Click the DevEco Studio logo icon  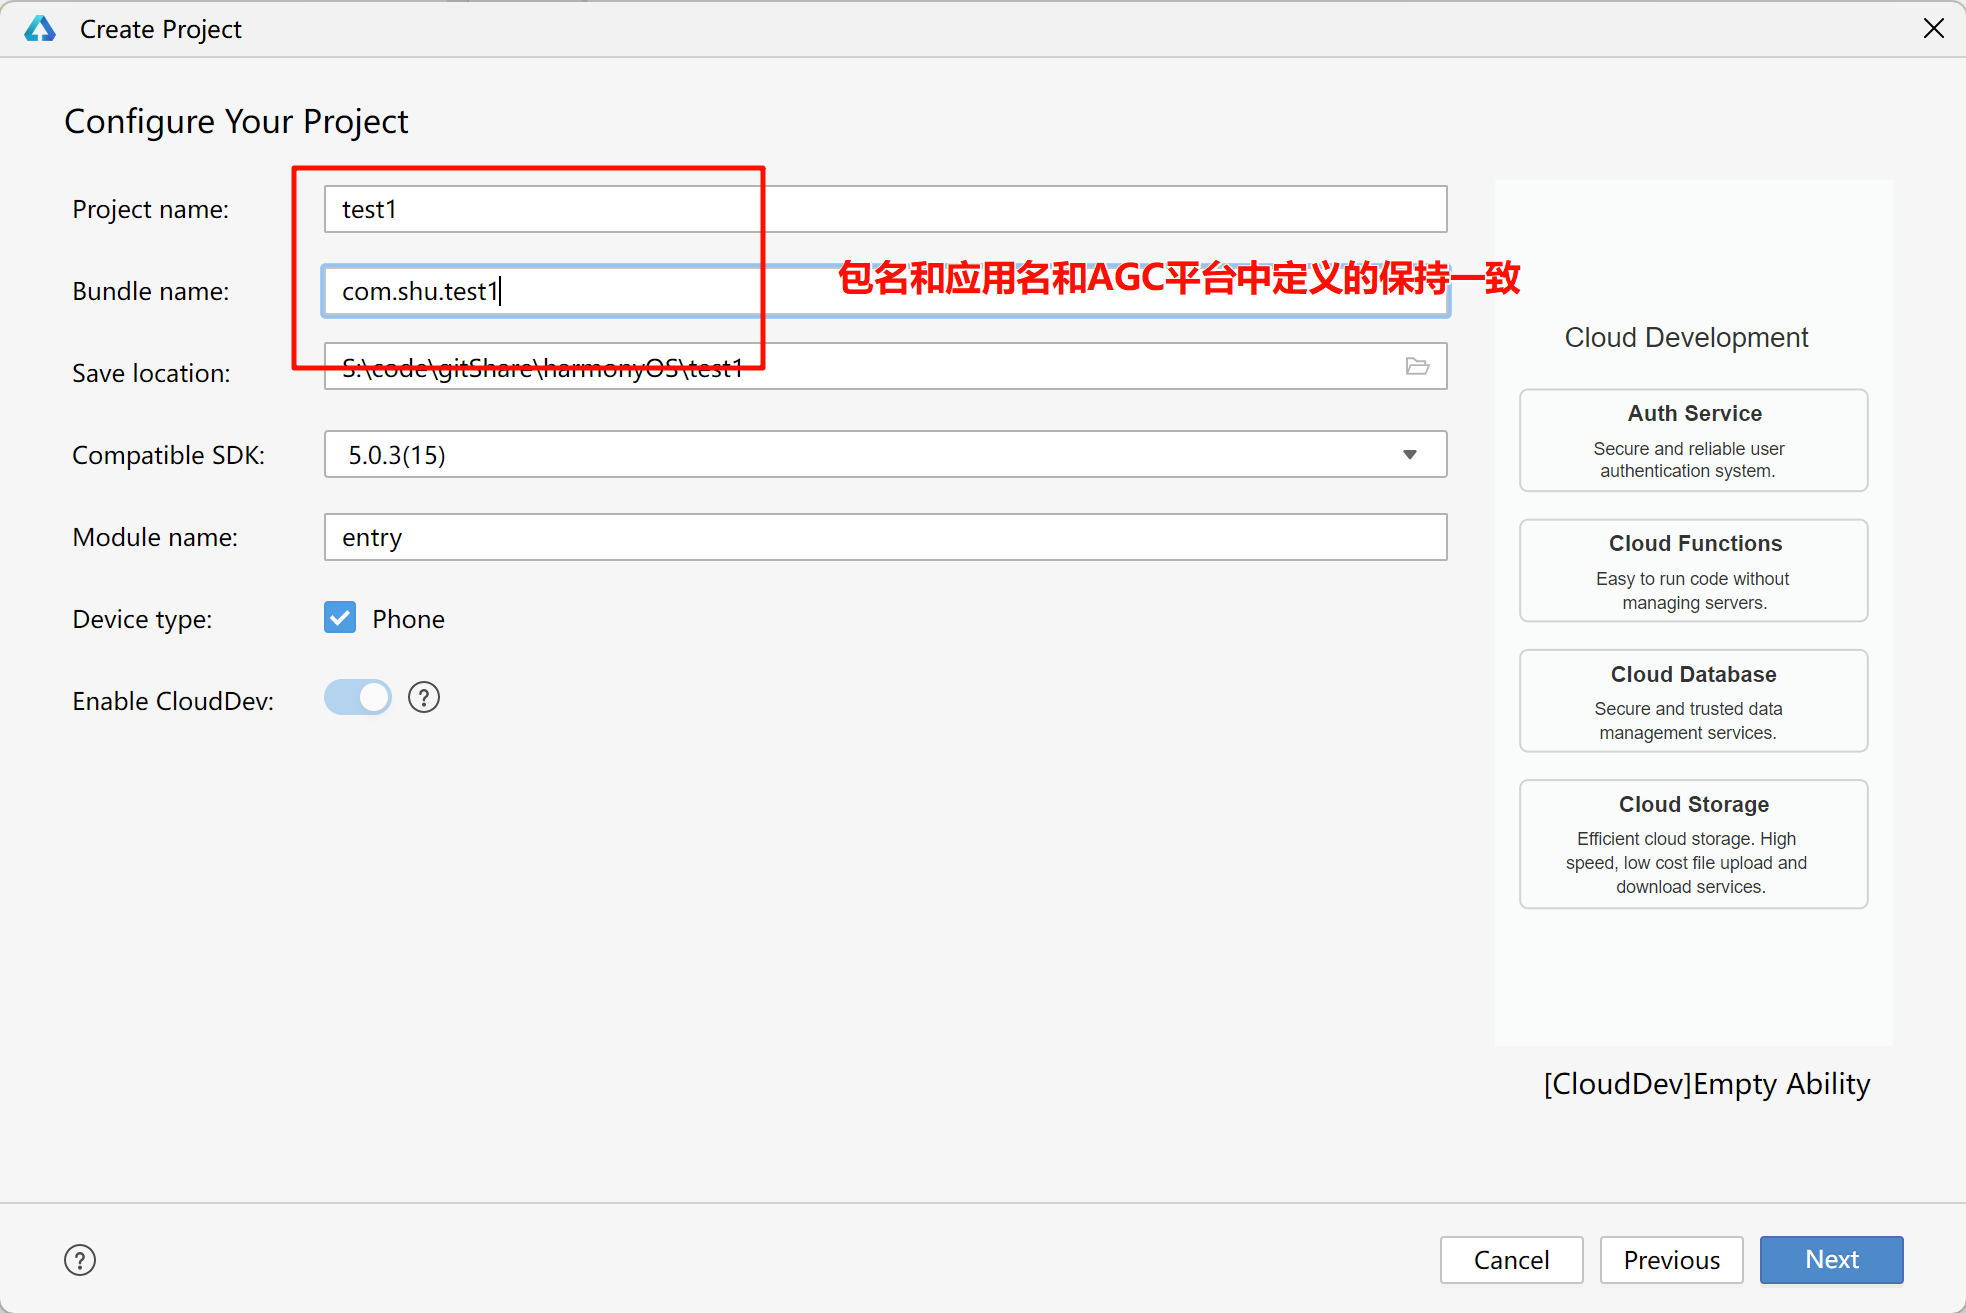click(x=40, y=29)
